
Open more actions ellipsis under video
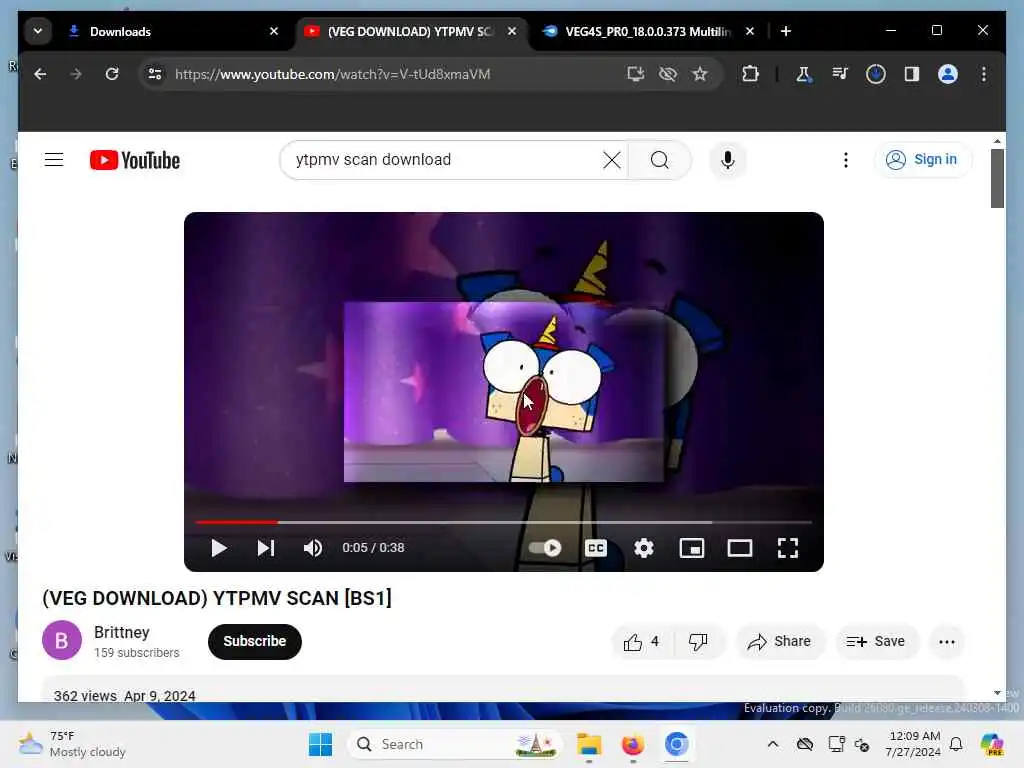tap(947, 642)
